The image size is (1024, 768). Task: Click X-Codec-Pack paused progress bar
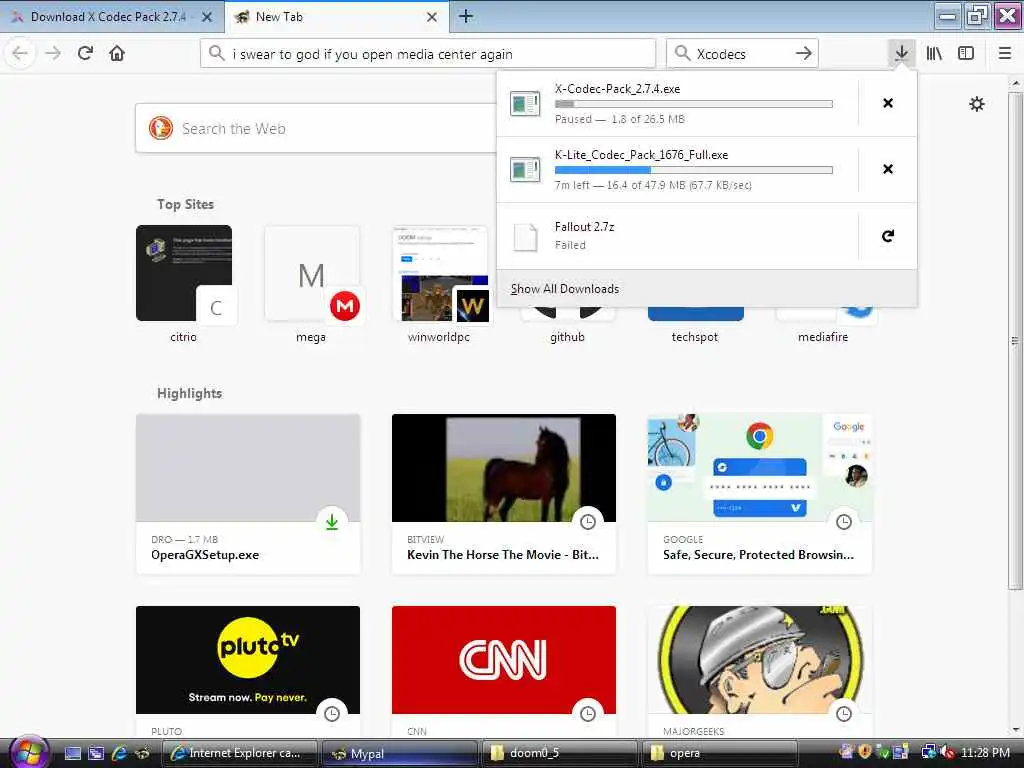pos(694,104)
